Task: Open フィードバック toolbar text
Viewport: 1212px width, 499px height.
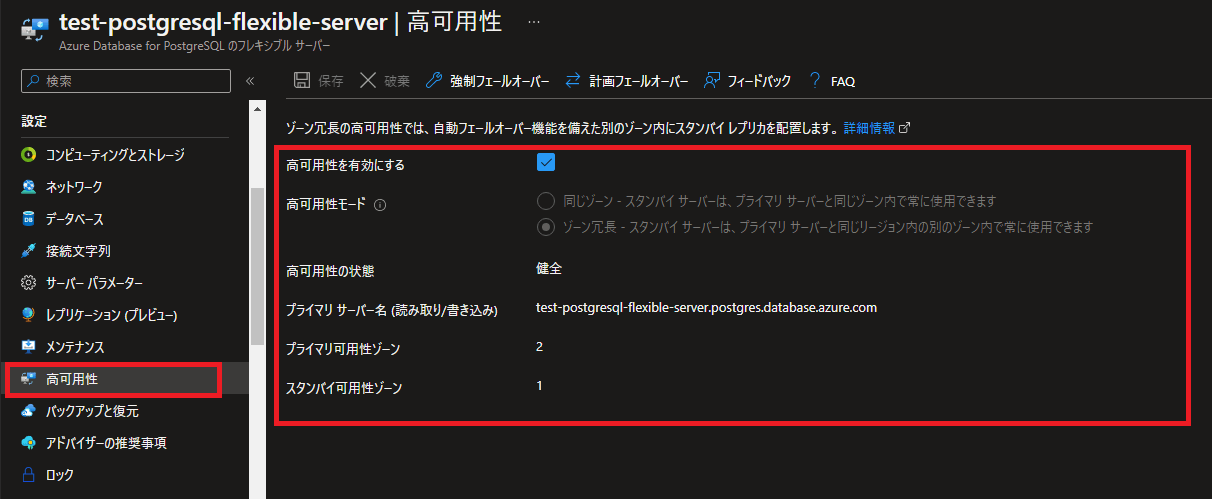Action: pos(759,81)
